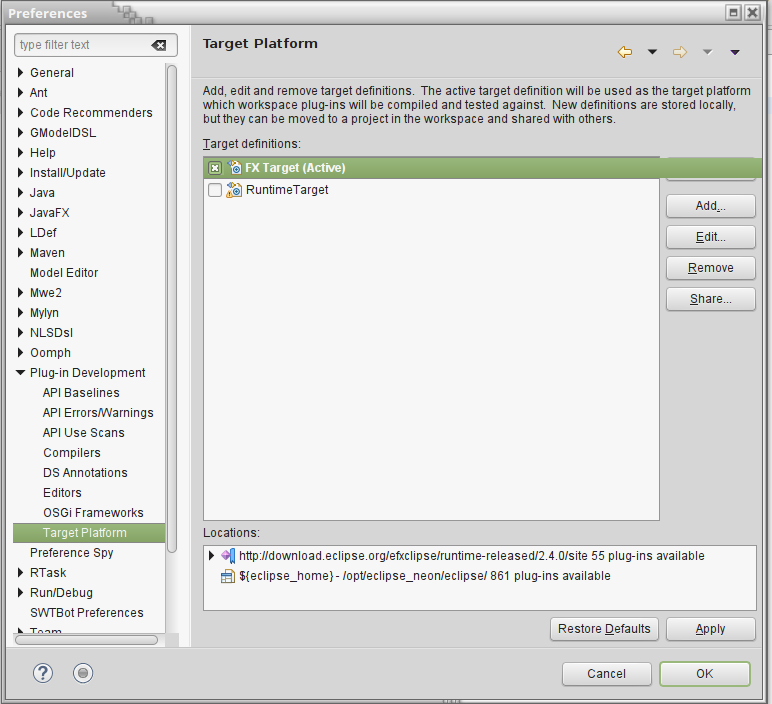Click the preference tree horizontal scrollbar
The width and height of the screenshot is (772, 704).
tap(87, 640)
